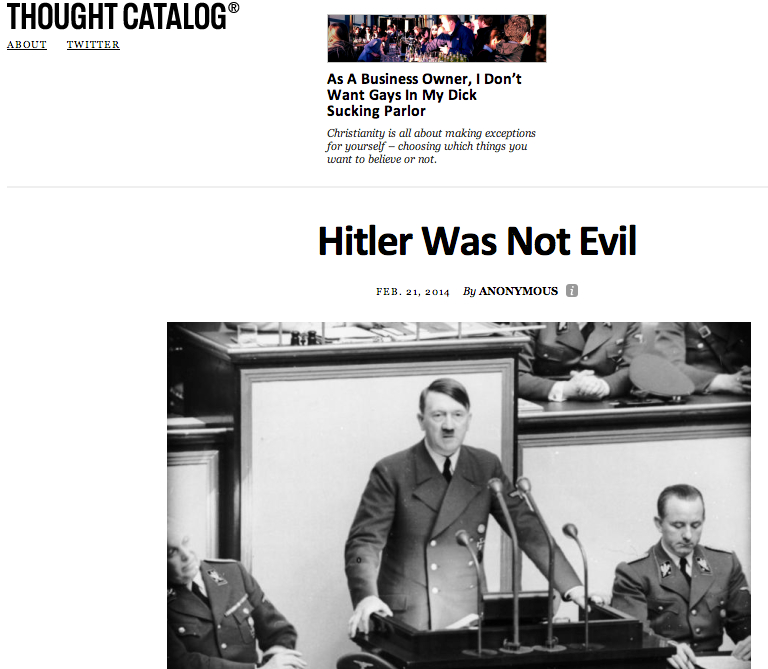Click the officer's cap on the upper desk in the photo
This screenshot has width=768, height=669.
click(661, 376)
